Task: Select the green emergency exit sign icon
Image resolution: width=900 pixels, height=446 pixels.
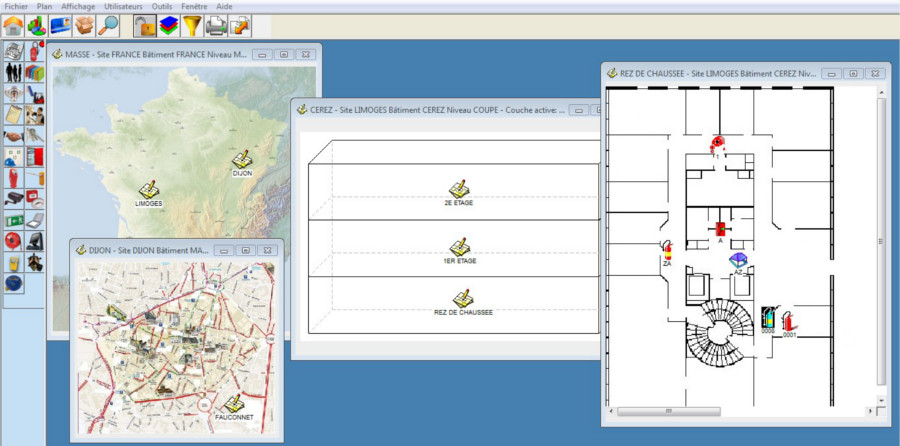Action: point(14,220)
